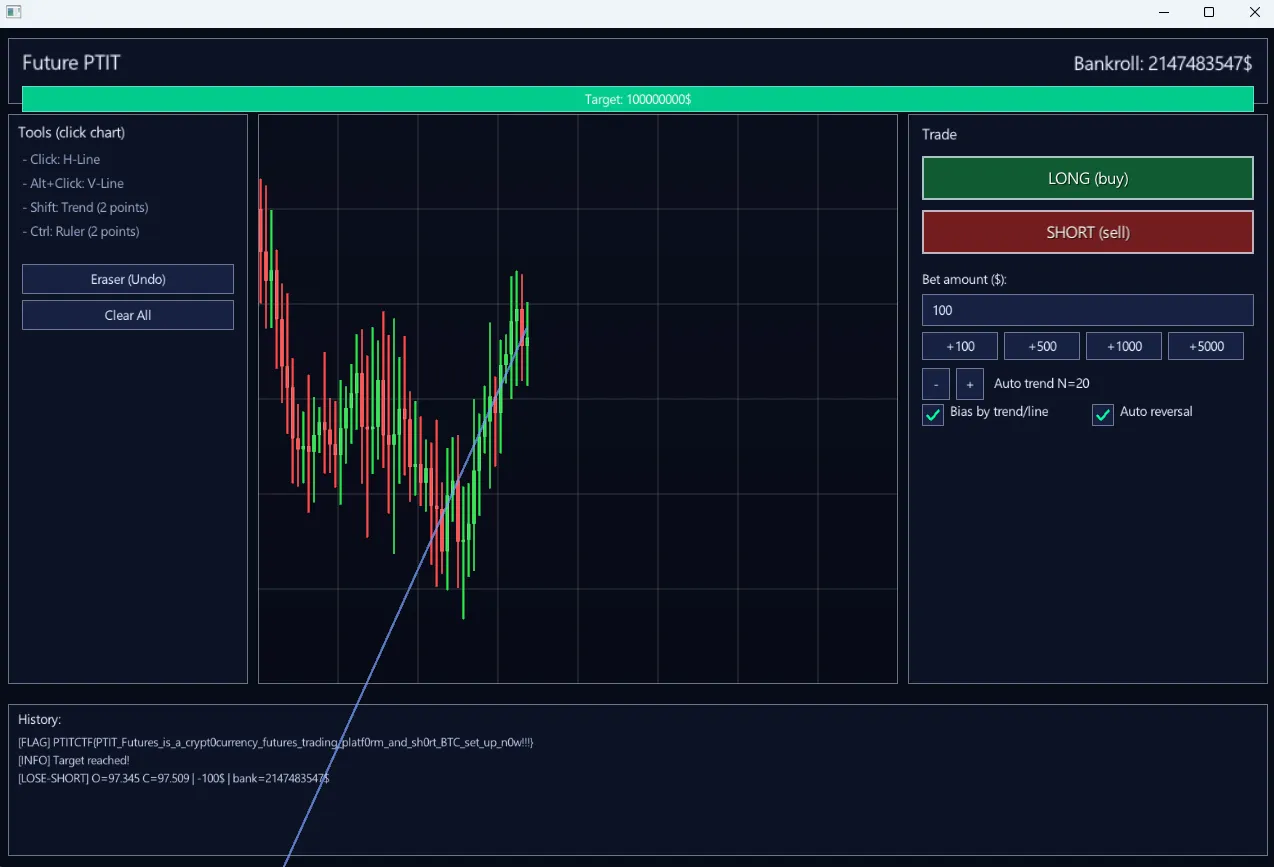
Task: Select the [LOSE-SHORT] history entry
Action: pos(174,778)
